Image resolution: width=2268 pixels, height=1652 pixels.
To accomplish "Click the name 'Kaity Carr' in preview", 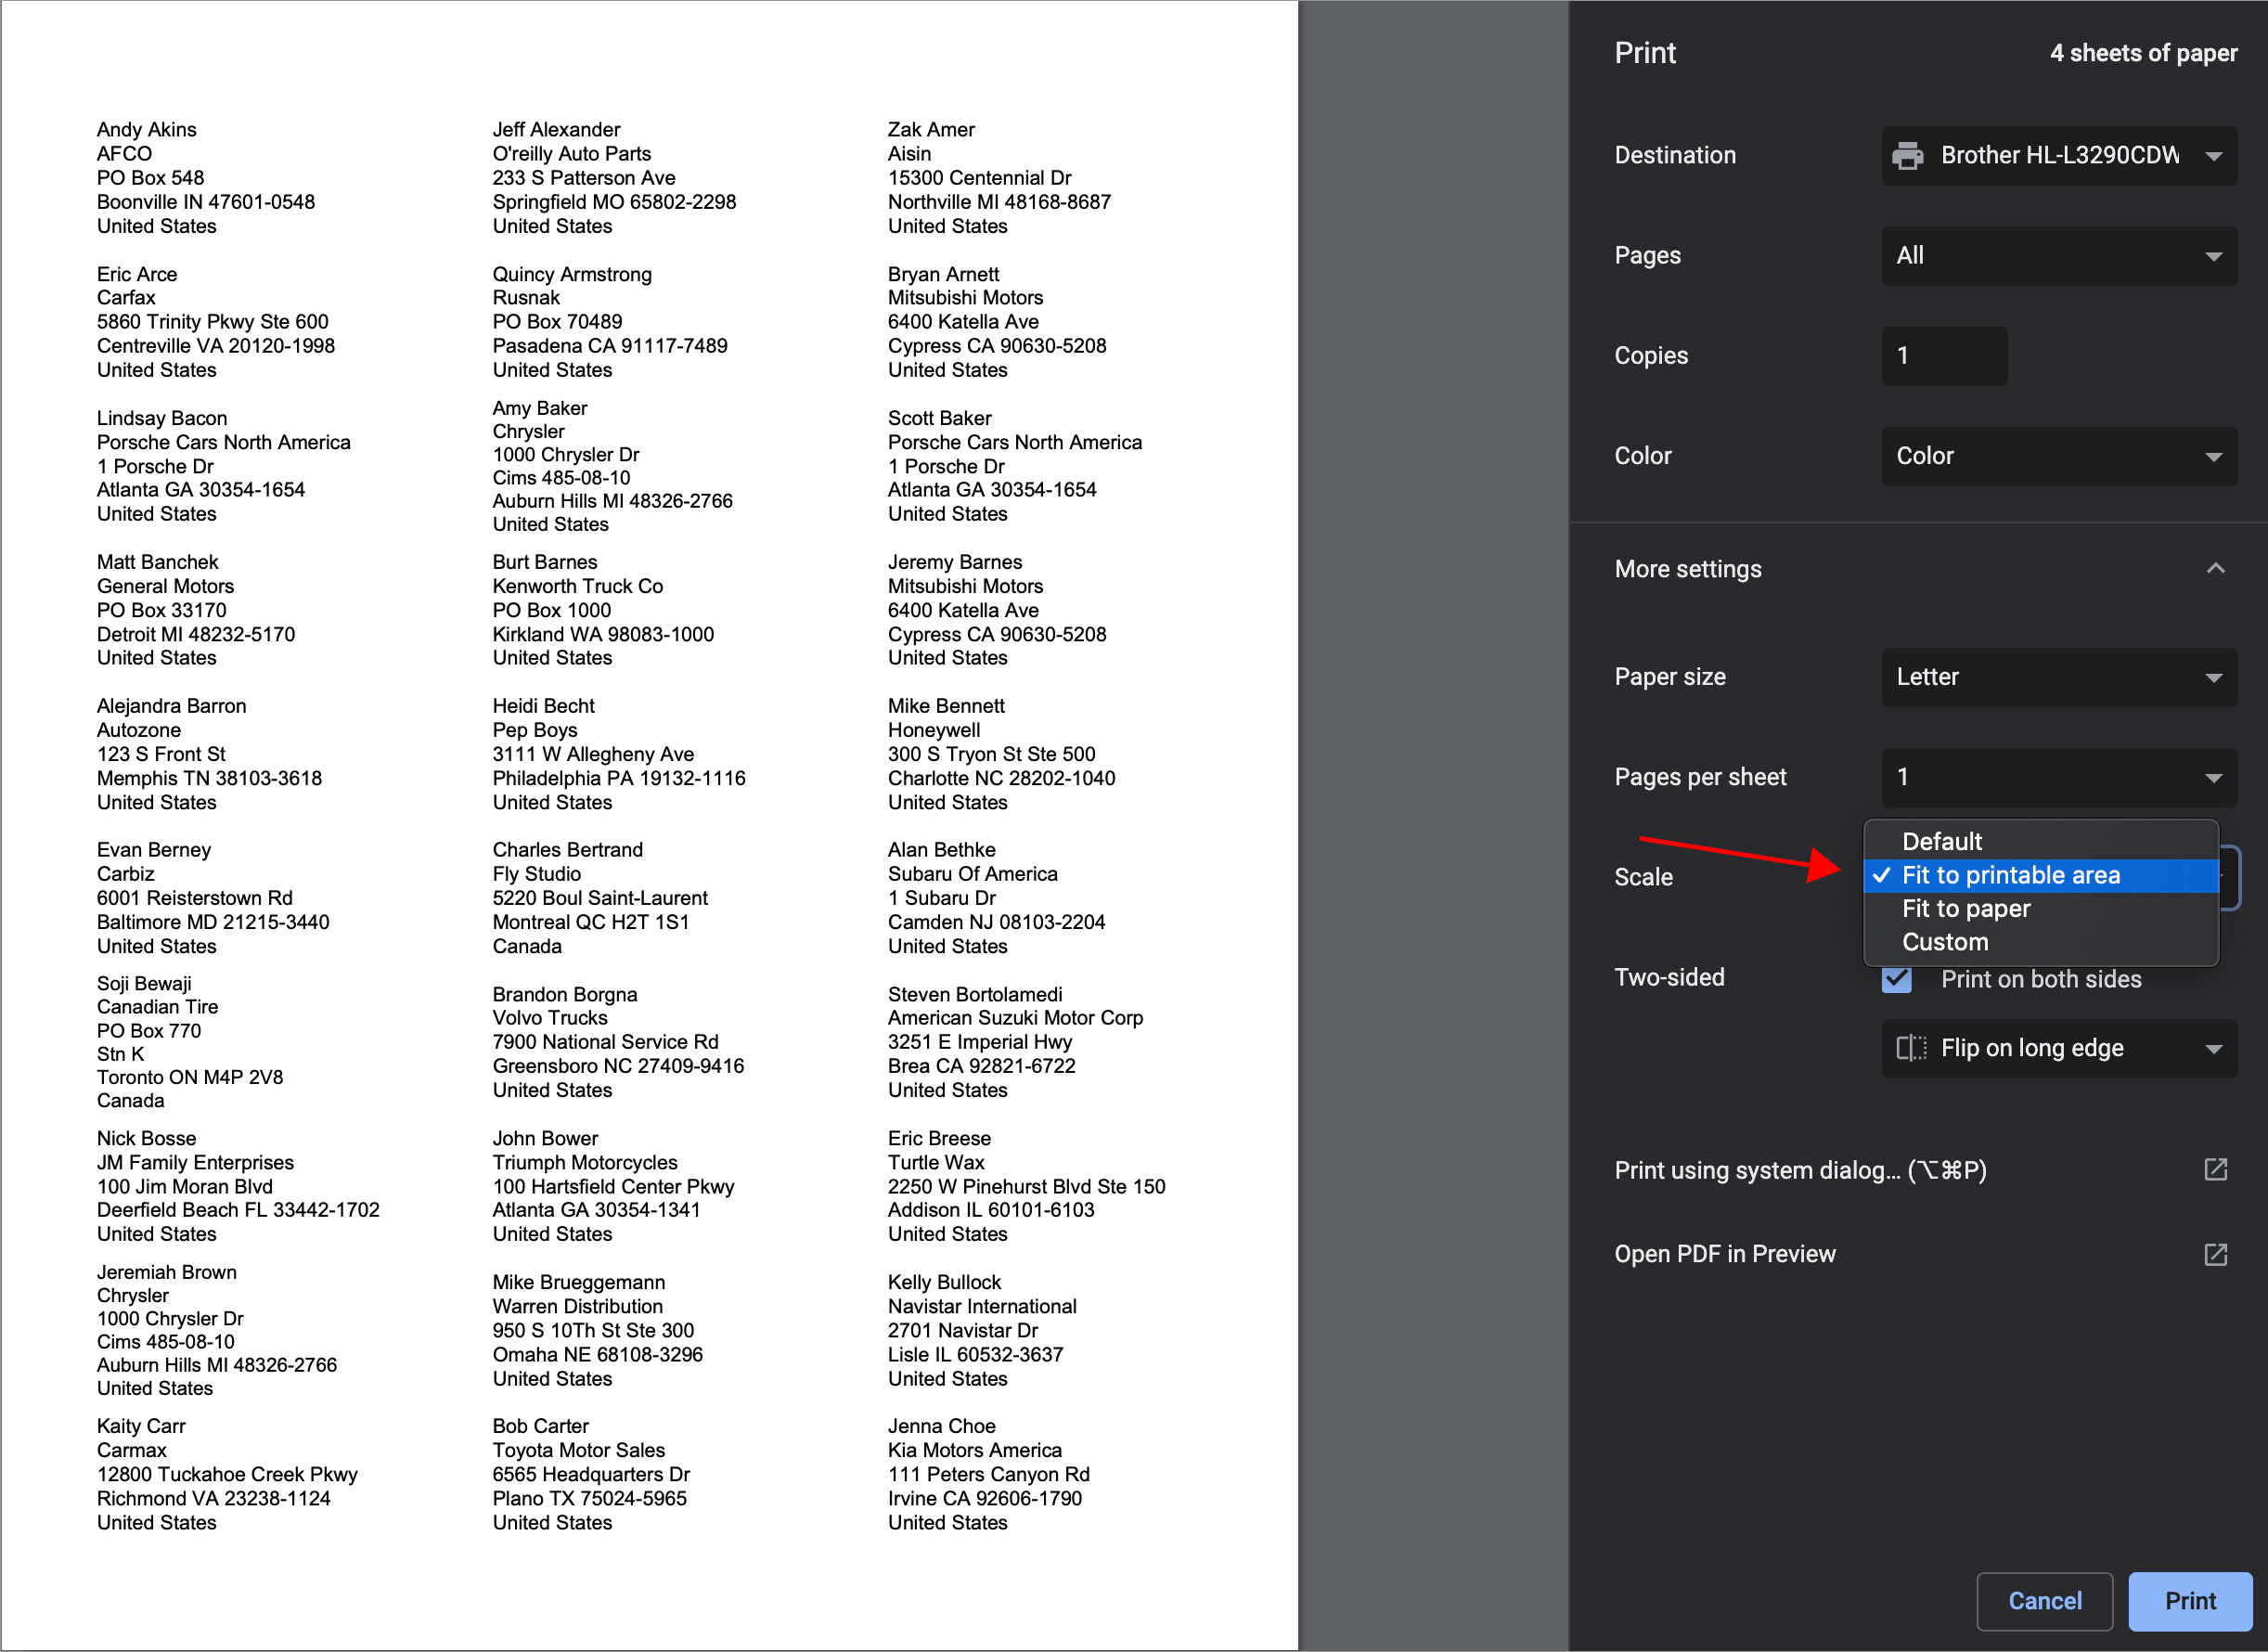I will [x=142, y=1426].
